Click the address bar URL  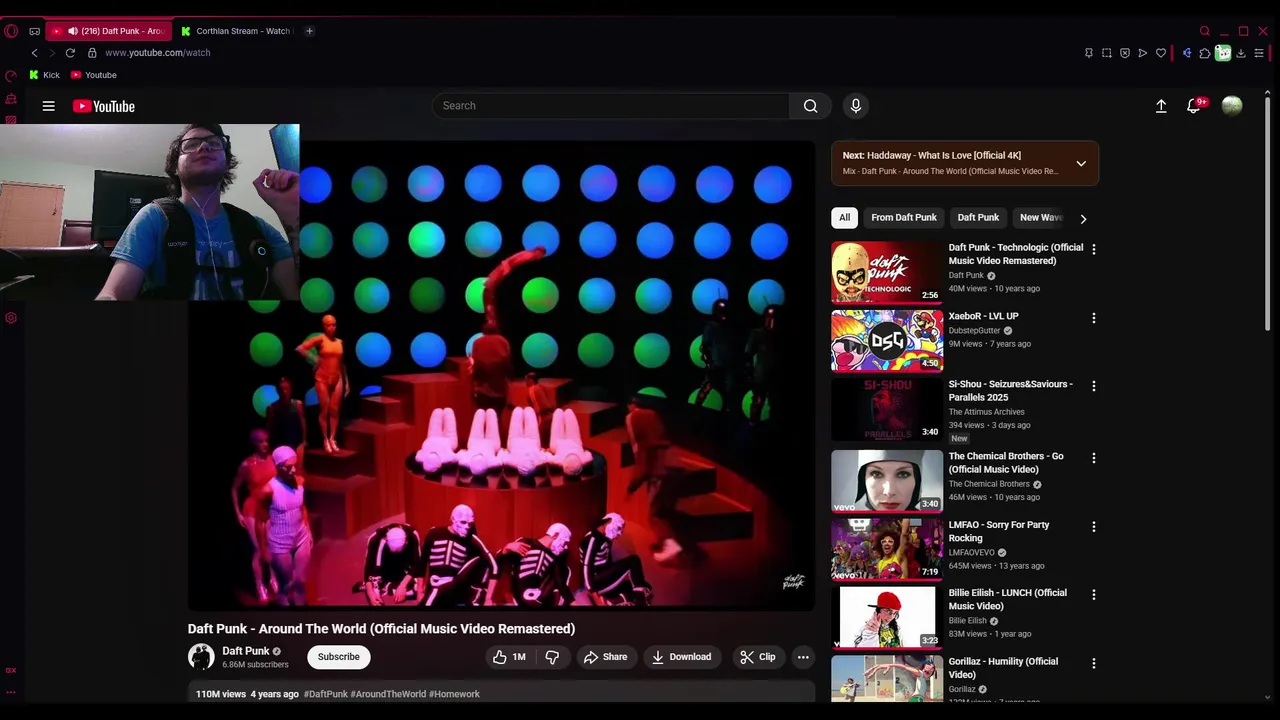[157, 53]
